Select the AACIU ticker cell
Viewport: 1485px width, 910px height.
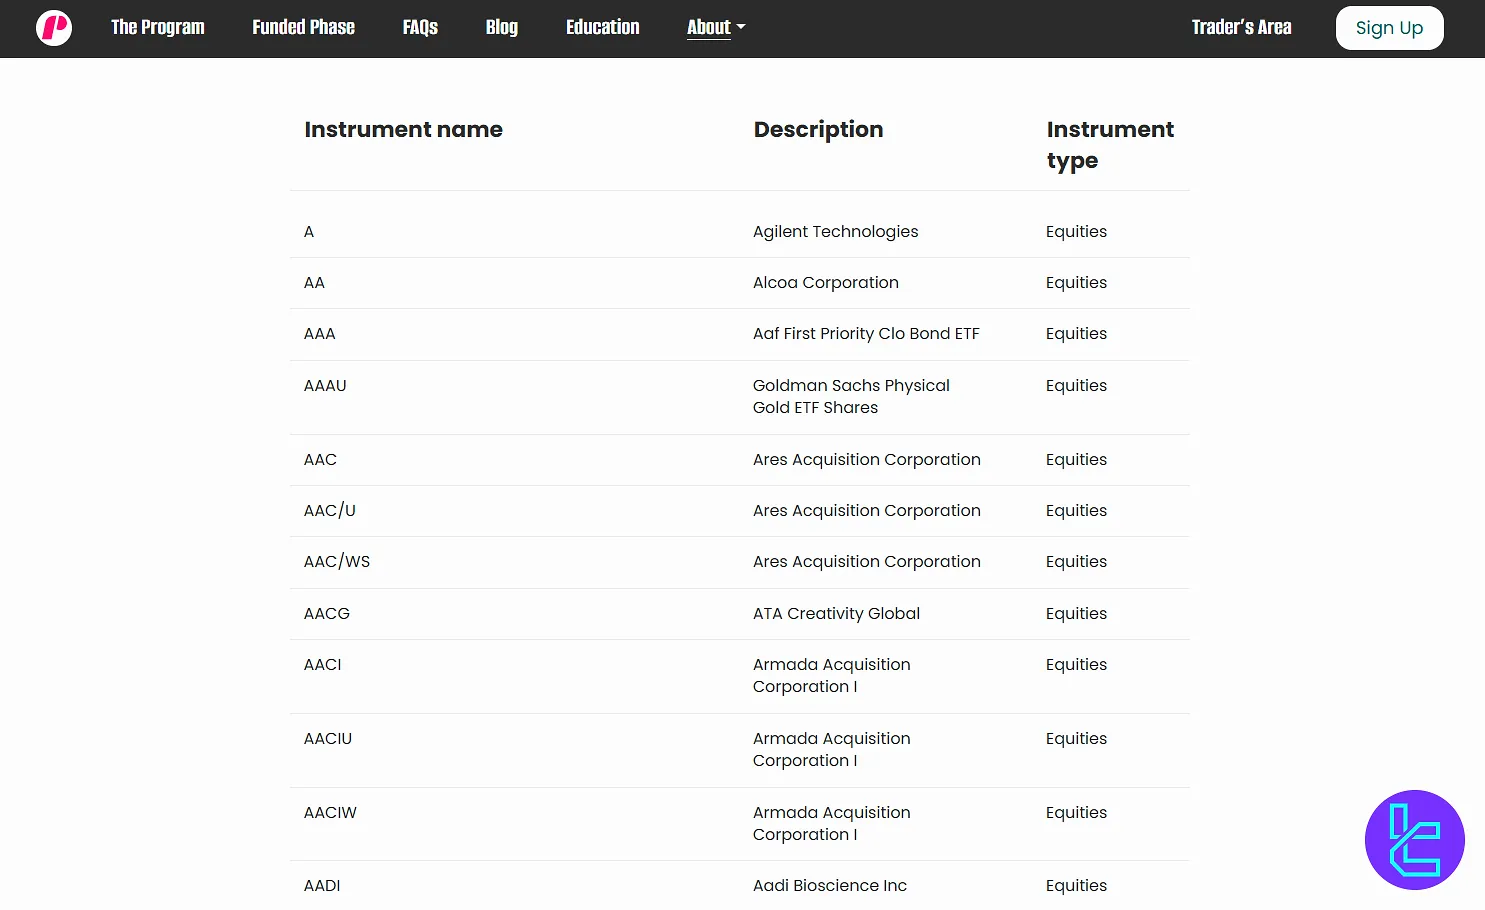327,739
